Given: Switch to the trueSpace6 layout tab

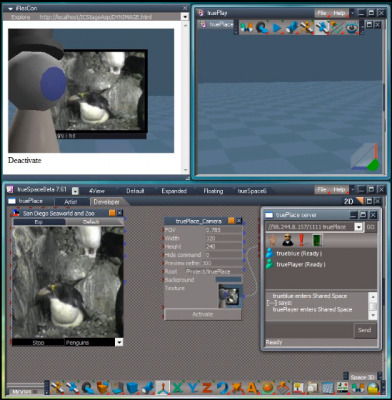Looking at the screenshot, I should (252, 191).
